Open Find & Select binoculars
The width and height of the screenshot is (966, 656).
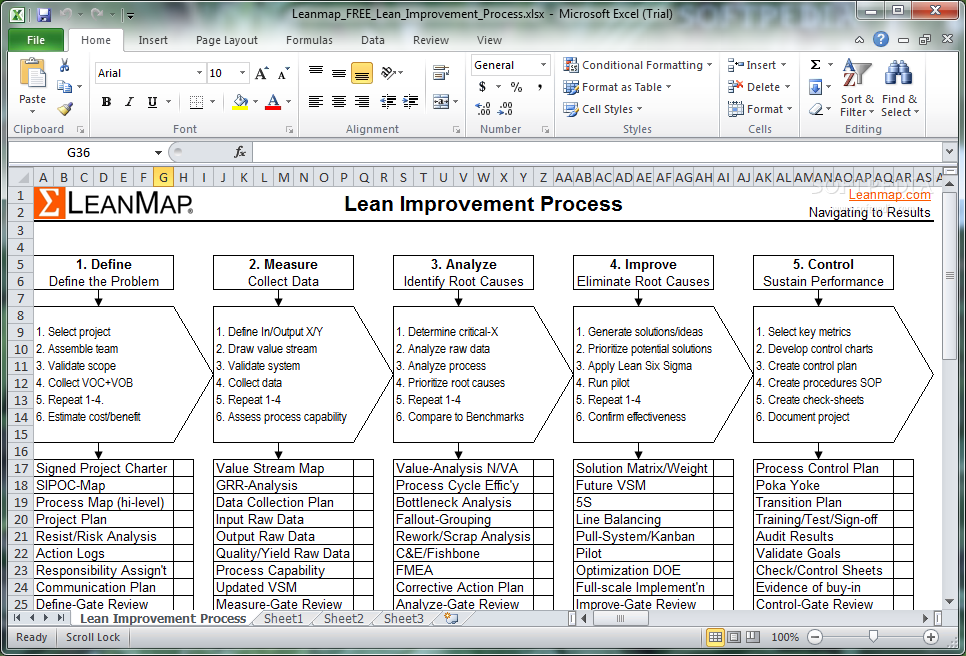pos(899,87)
